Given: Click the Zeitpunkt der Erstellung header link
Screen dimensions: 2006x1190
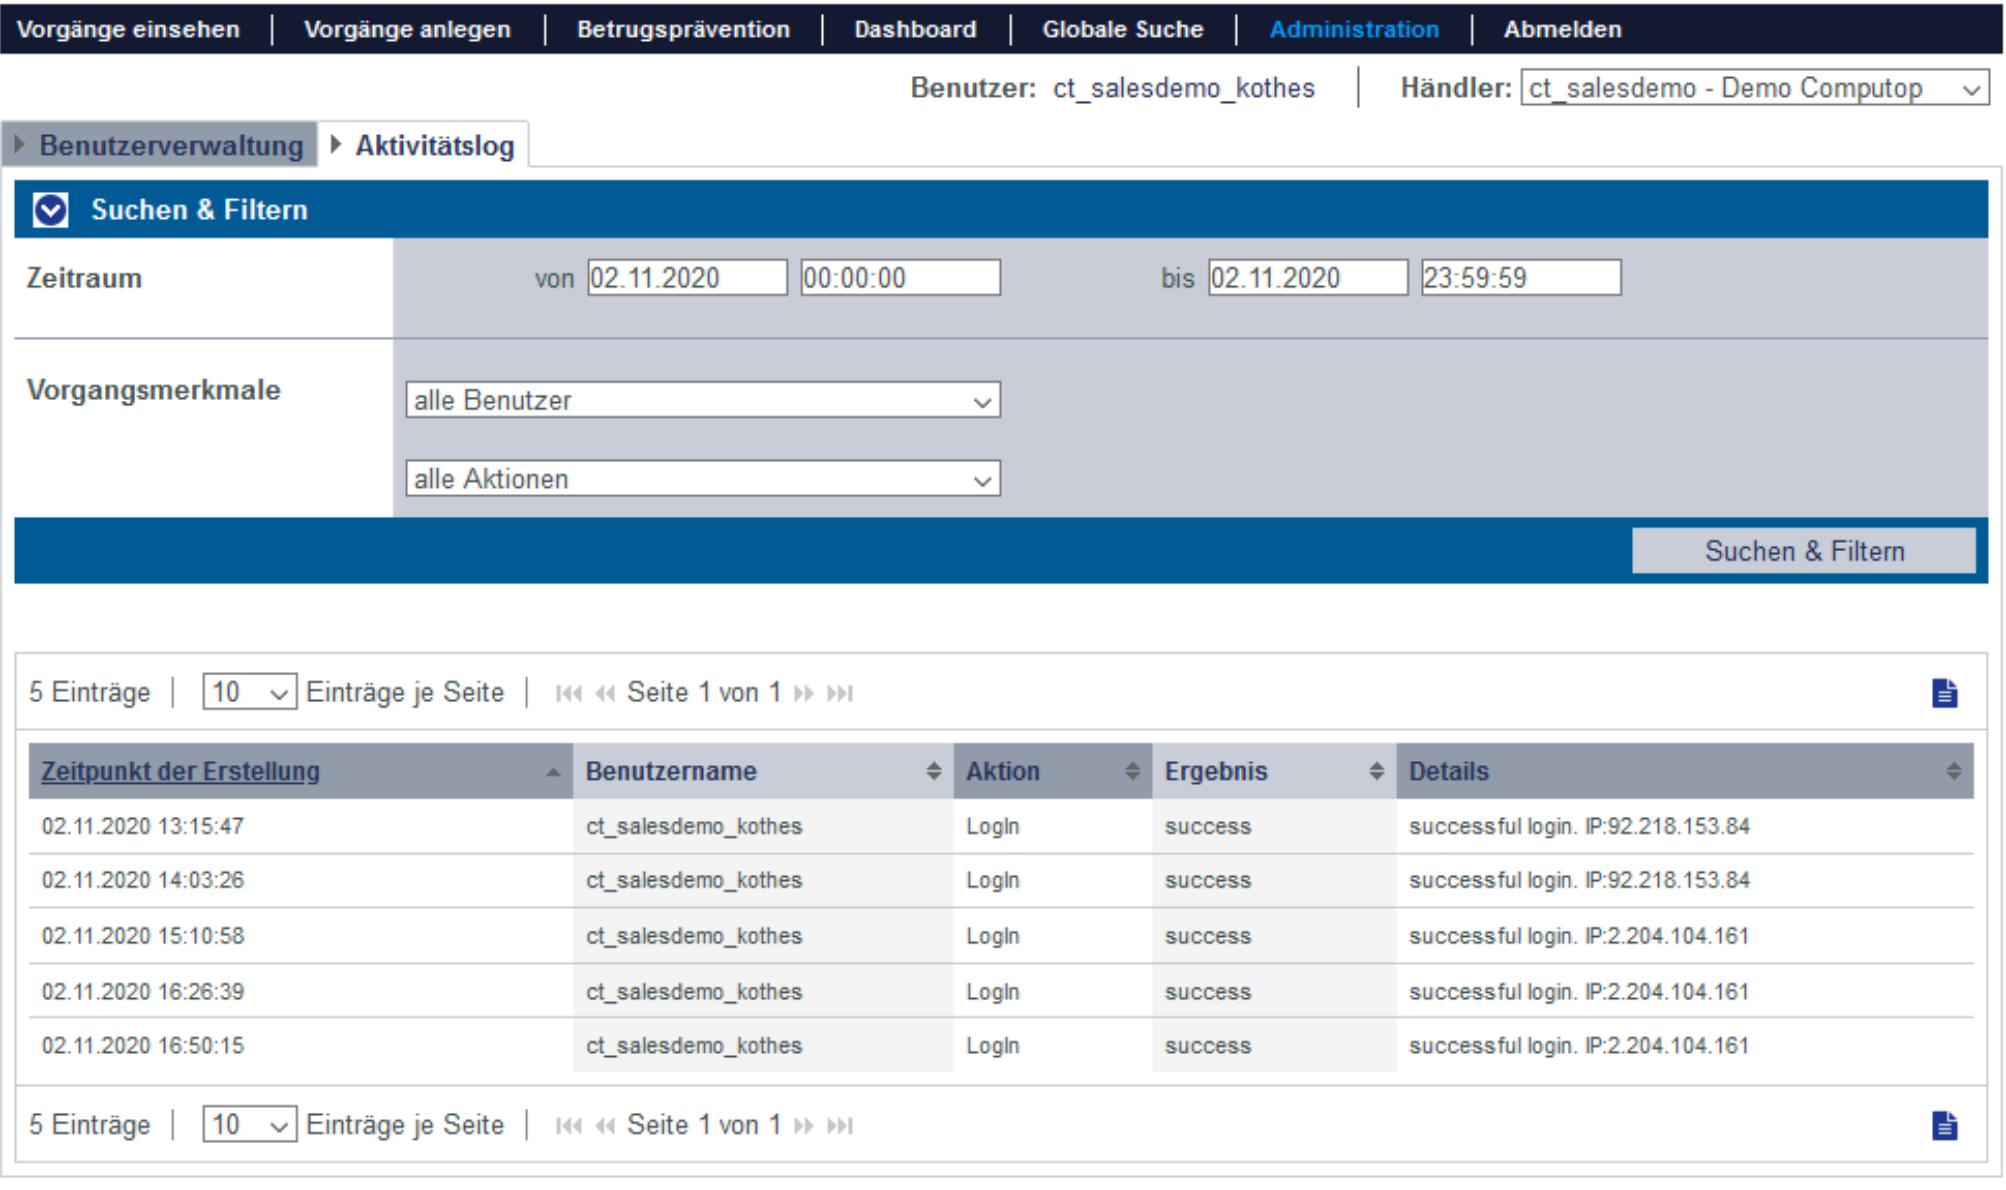Looking at the screenshot, I should pos(180,771).
